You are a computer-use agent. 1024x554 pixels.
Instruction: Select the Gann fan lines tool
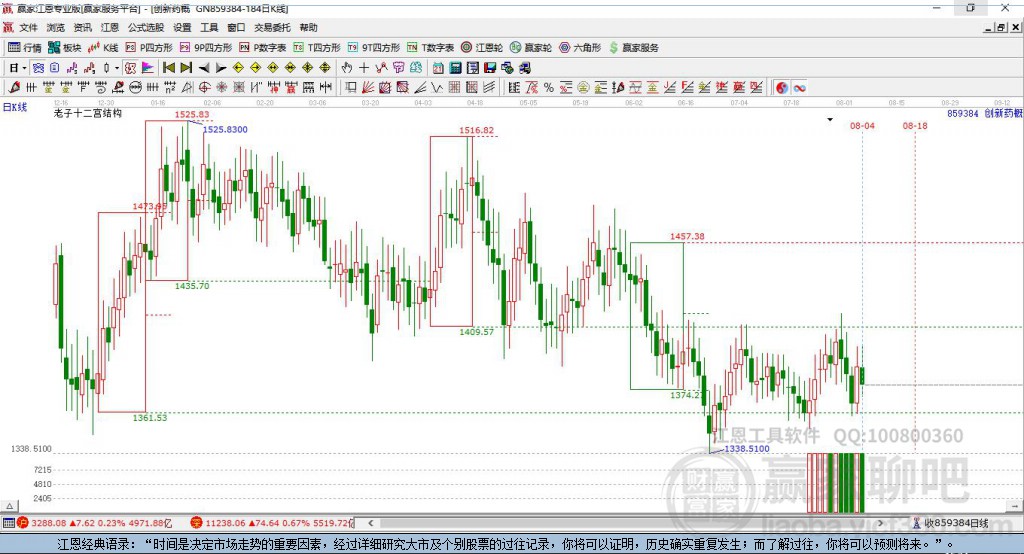(x=368, y=88)
